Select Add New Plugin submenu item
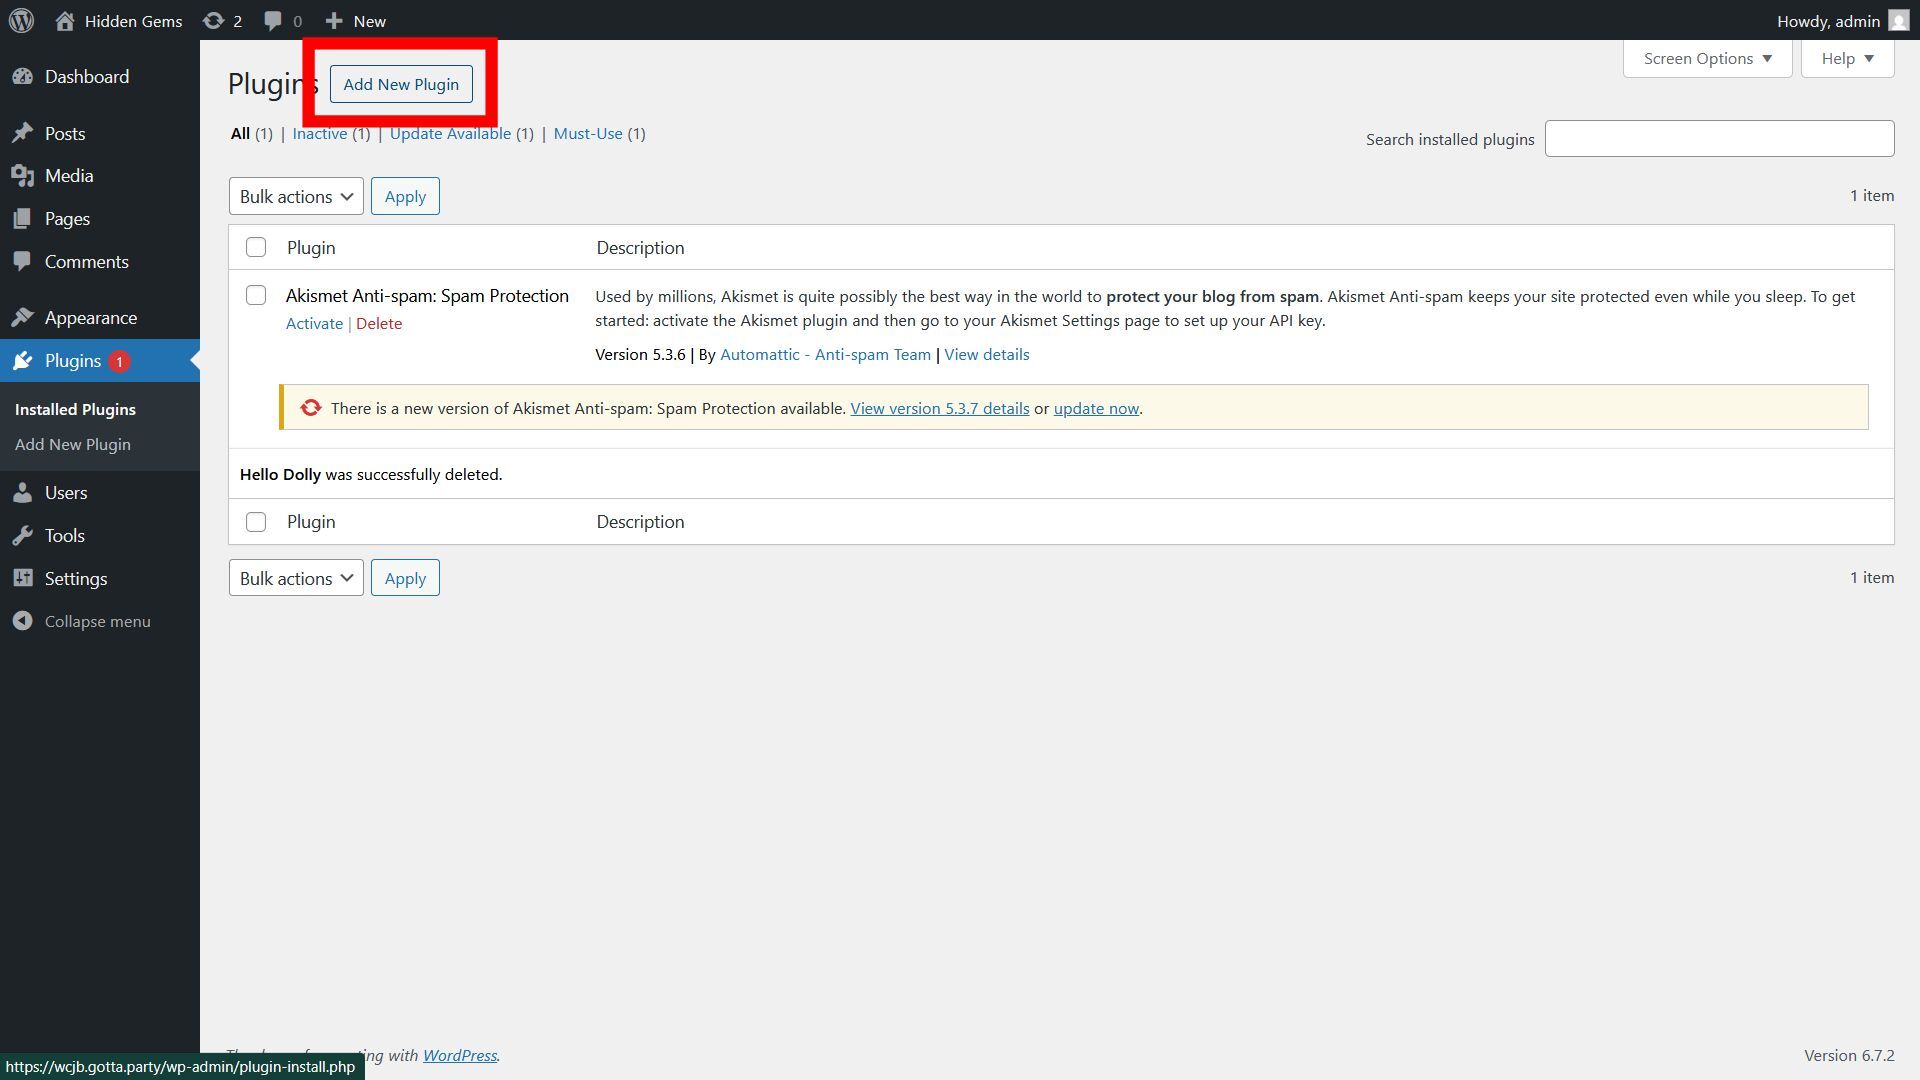This screenshot has height=1080, width=1920. coord(73,445)
